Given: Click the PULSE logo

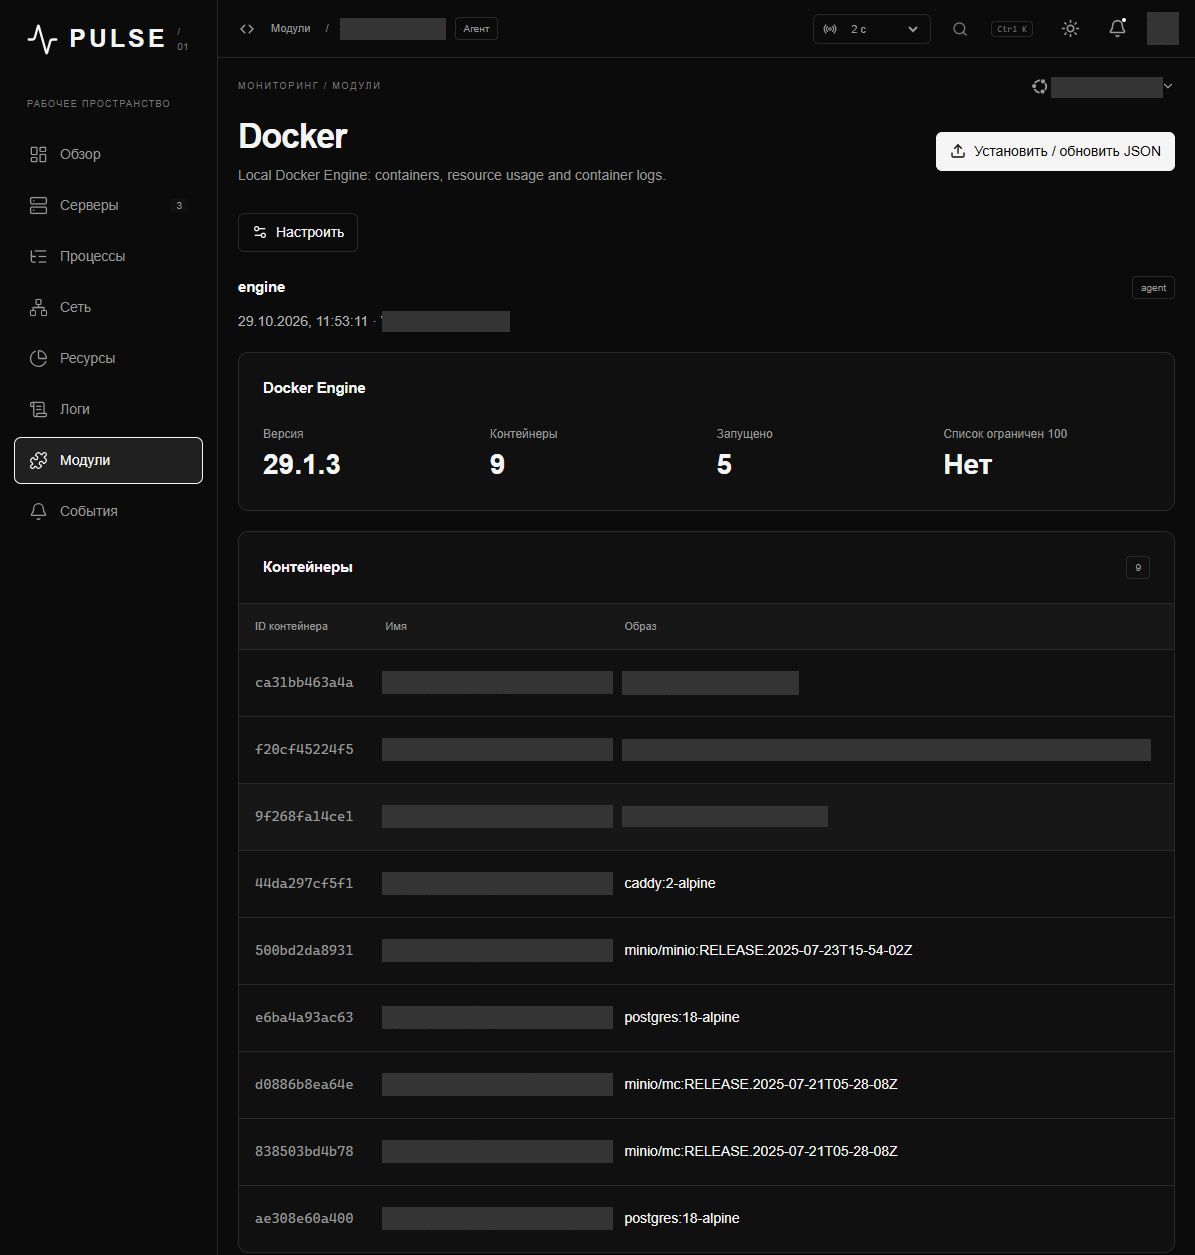Looking at the screenshot, I should [x=96, y=39].
